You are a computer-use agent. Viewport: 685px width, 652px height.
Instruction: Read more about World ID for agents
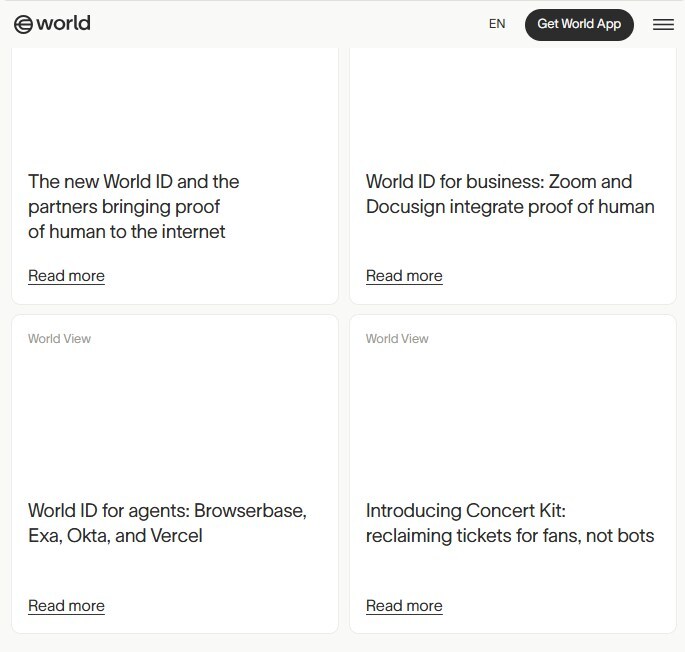point(66,606)
